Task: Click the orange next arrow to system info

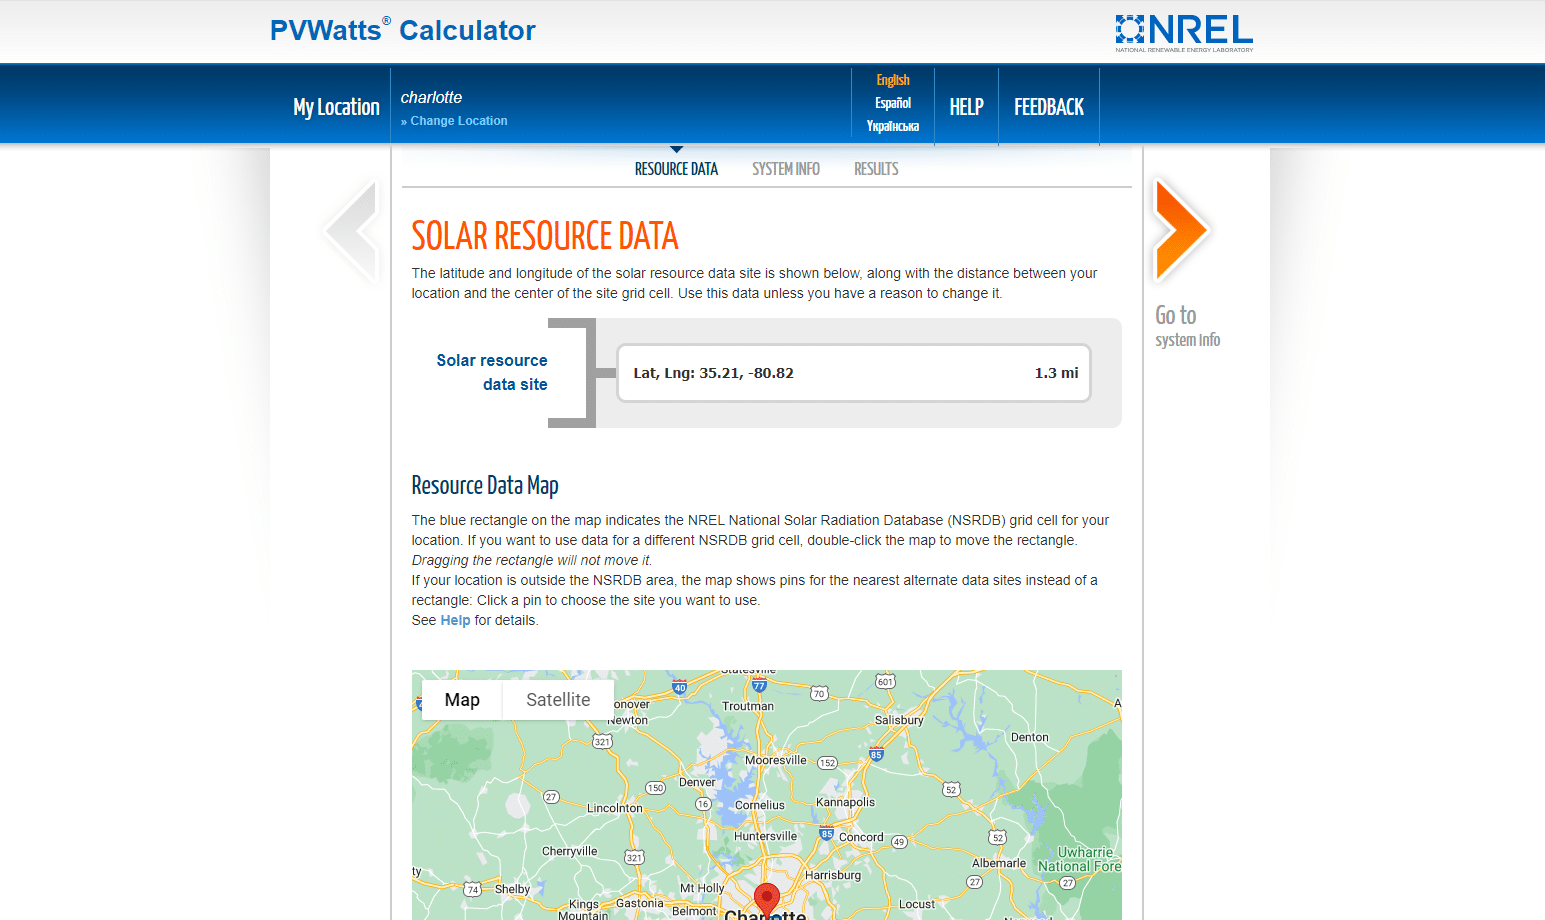Action: click(x=1180, y=230)
